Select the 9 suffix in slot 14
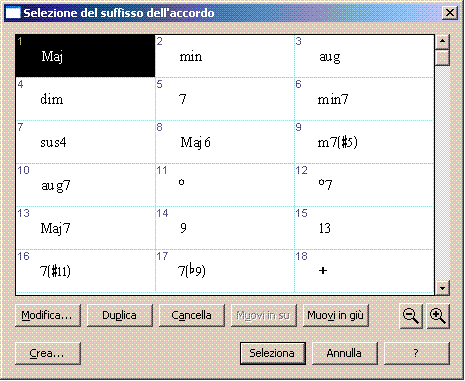 point(225,228)
